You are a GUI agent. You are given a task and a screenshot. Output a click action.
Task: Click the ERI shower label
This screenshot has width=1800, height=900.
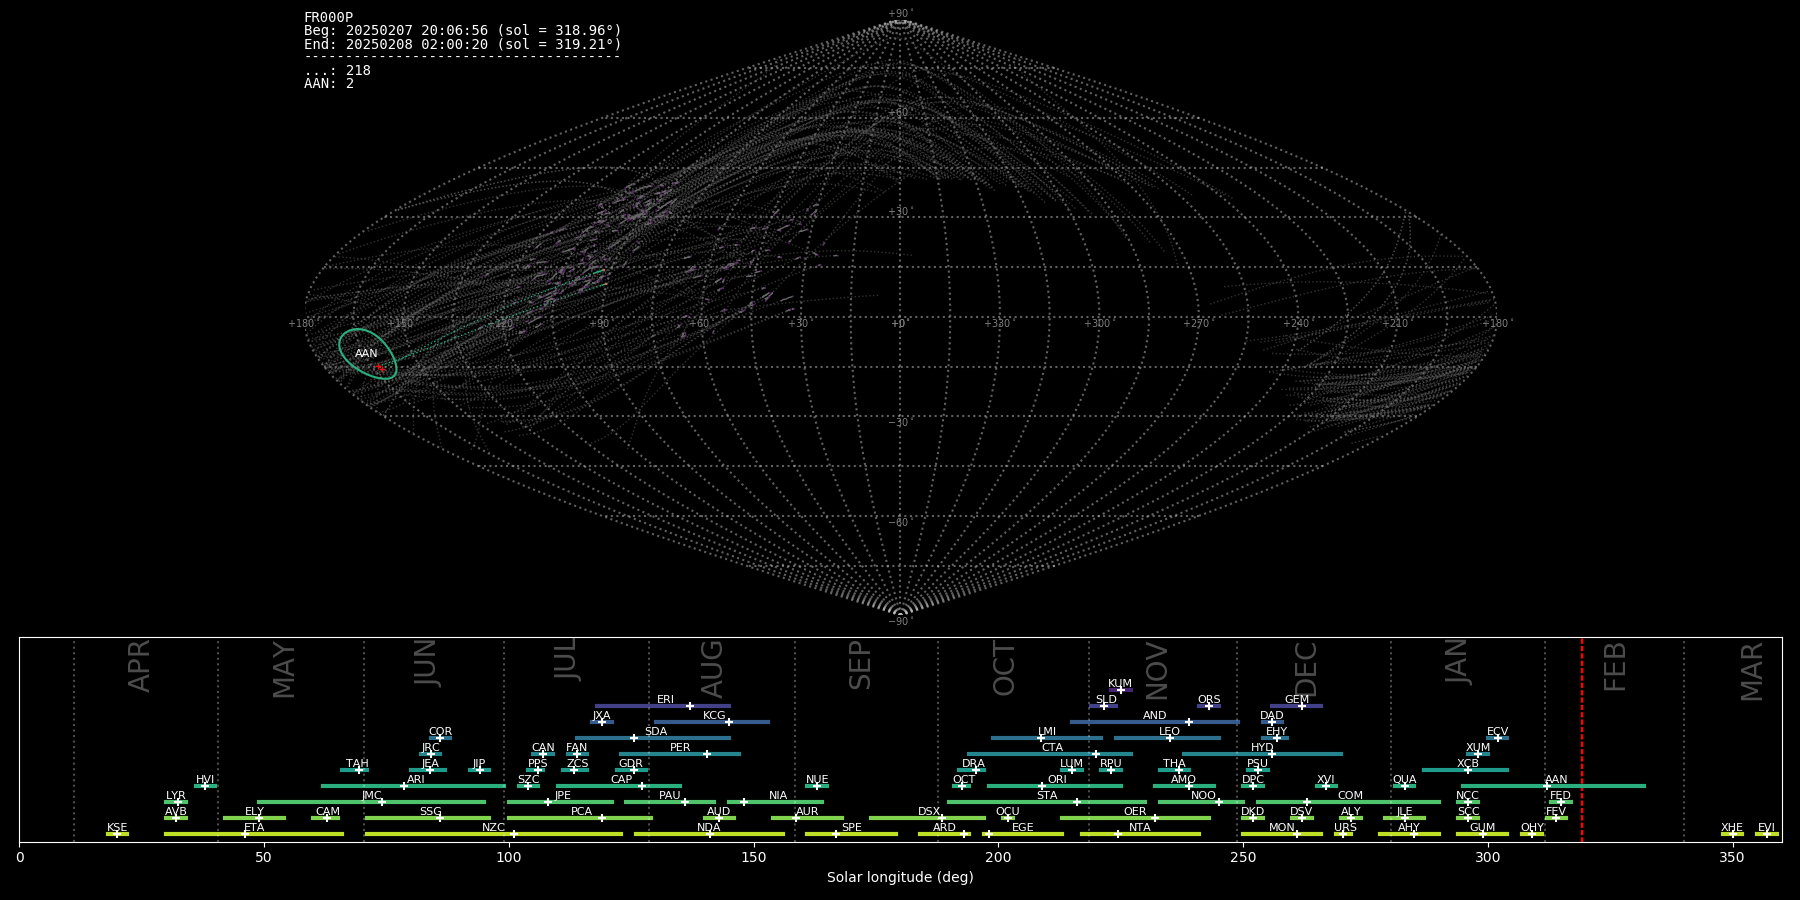pos(665,699)
